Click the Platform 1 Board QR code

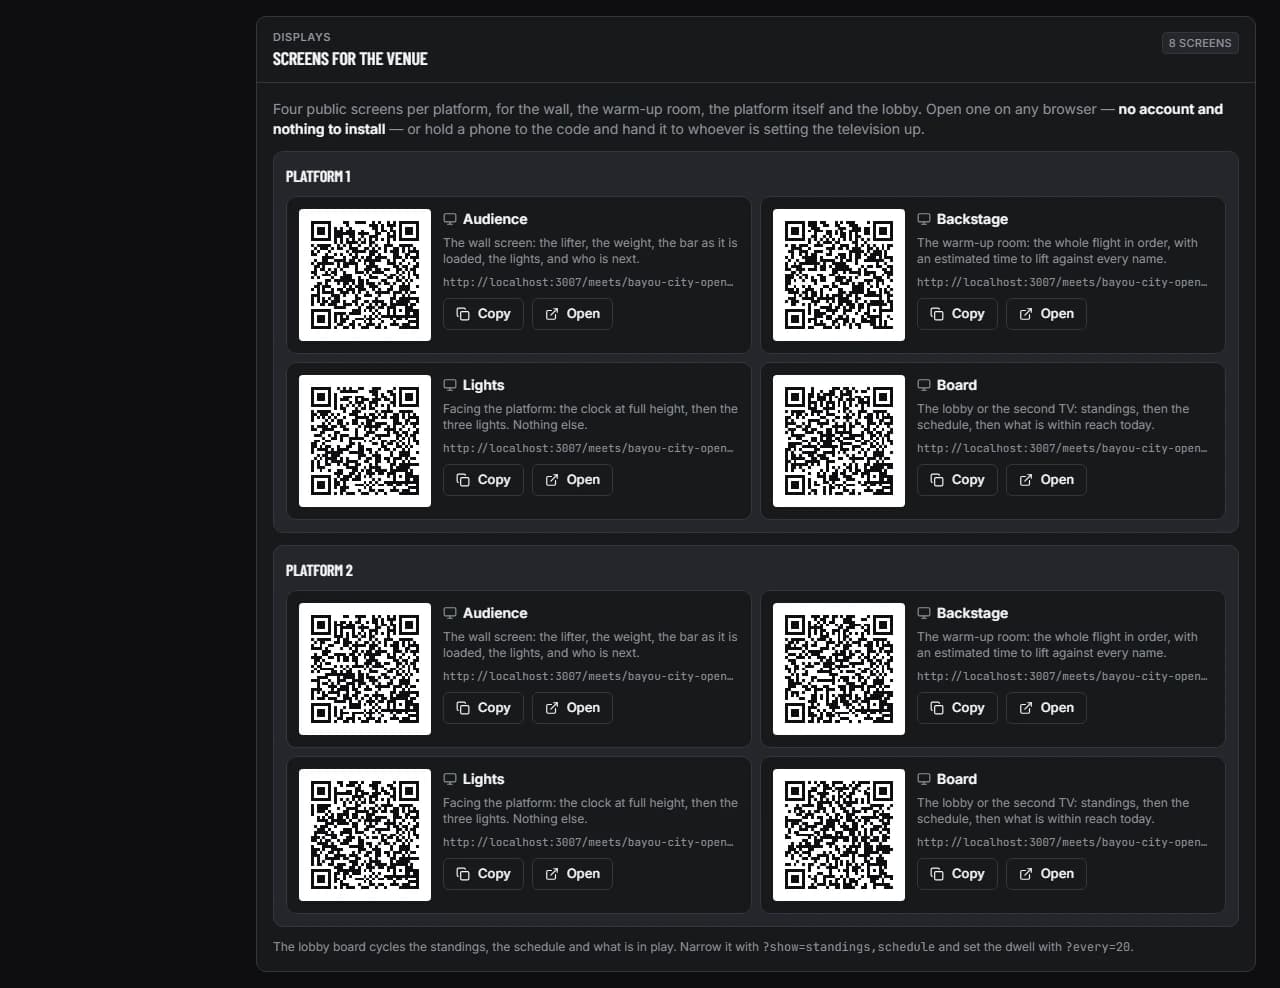tap(839, 441)
